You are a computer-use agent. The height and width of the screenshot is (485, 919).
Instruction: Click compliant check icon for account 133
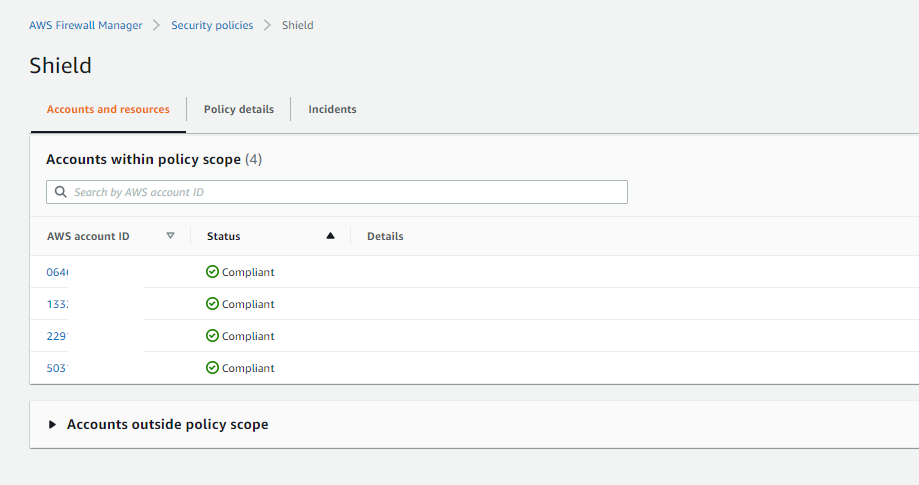click(212, 304)
